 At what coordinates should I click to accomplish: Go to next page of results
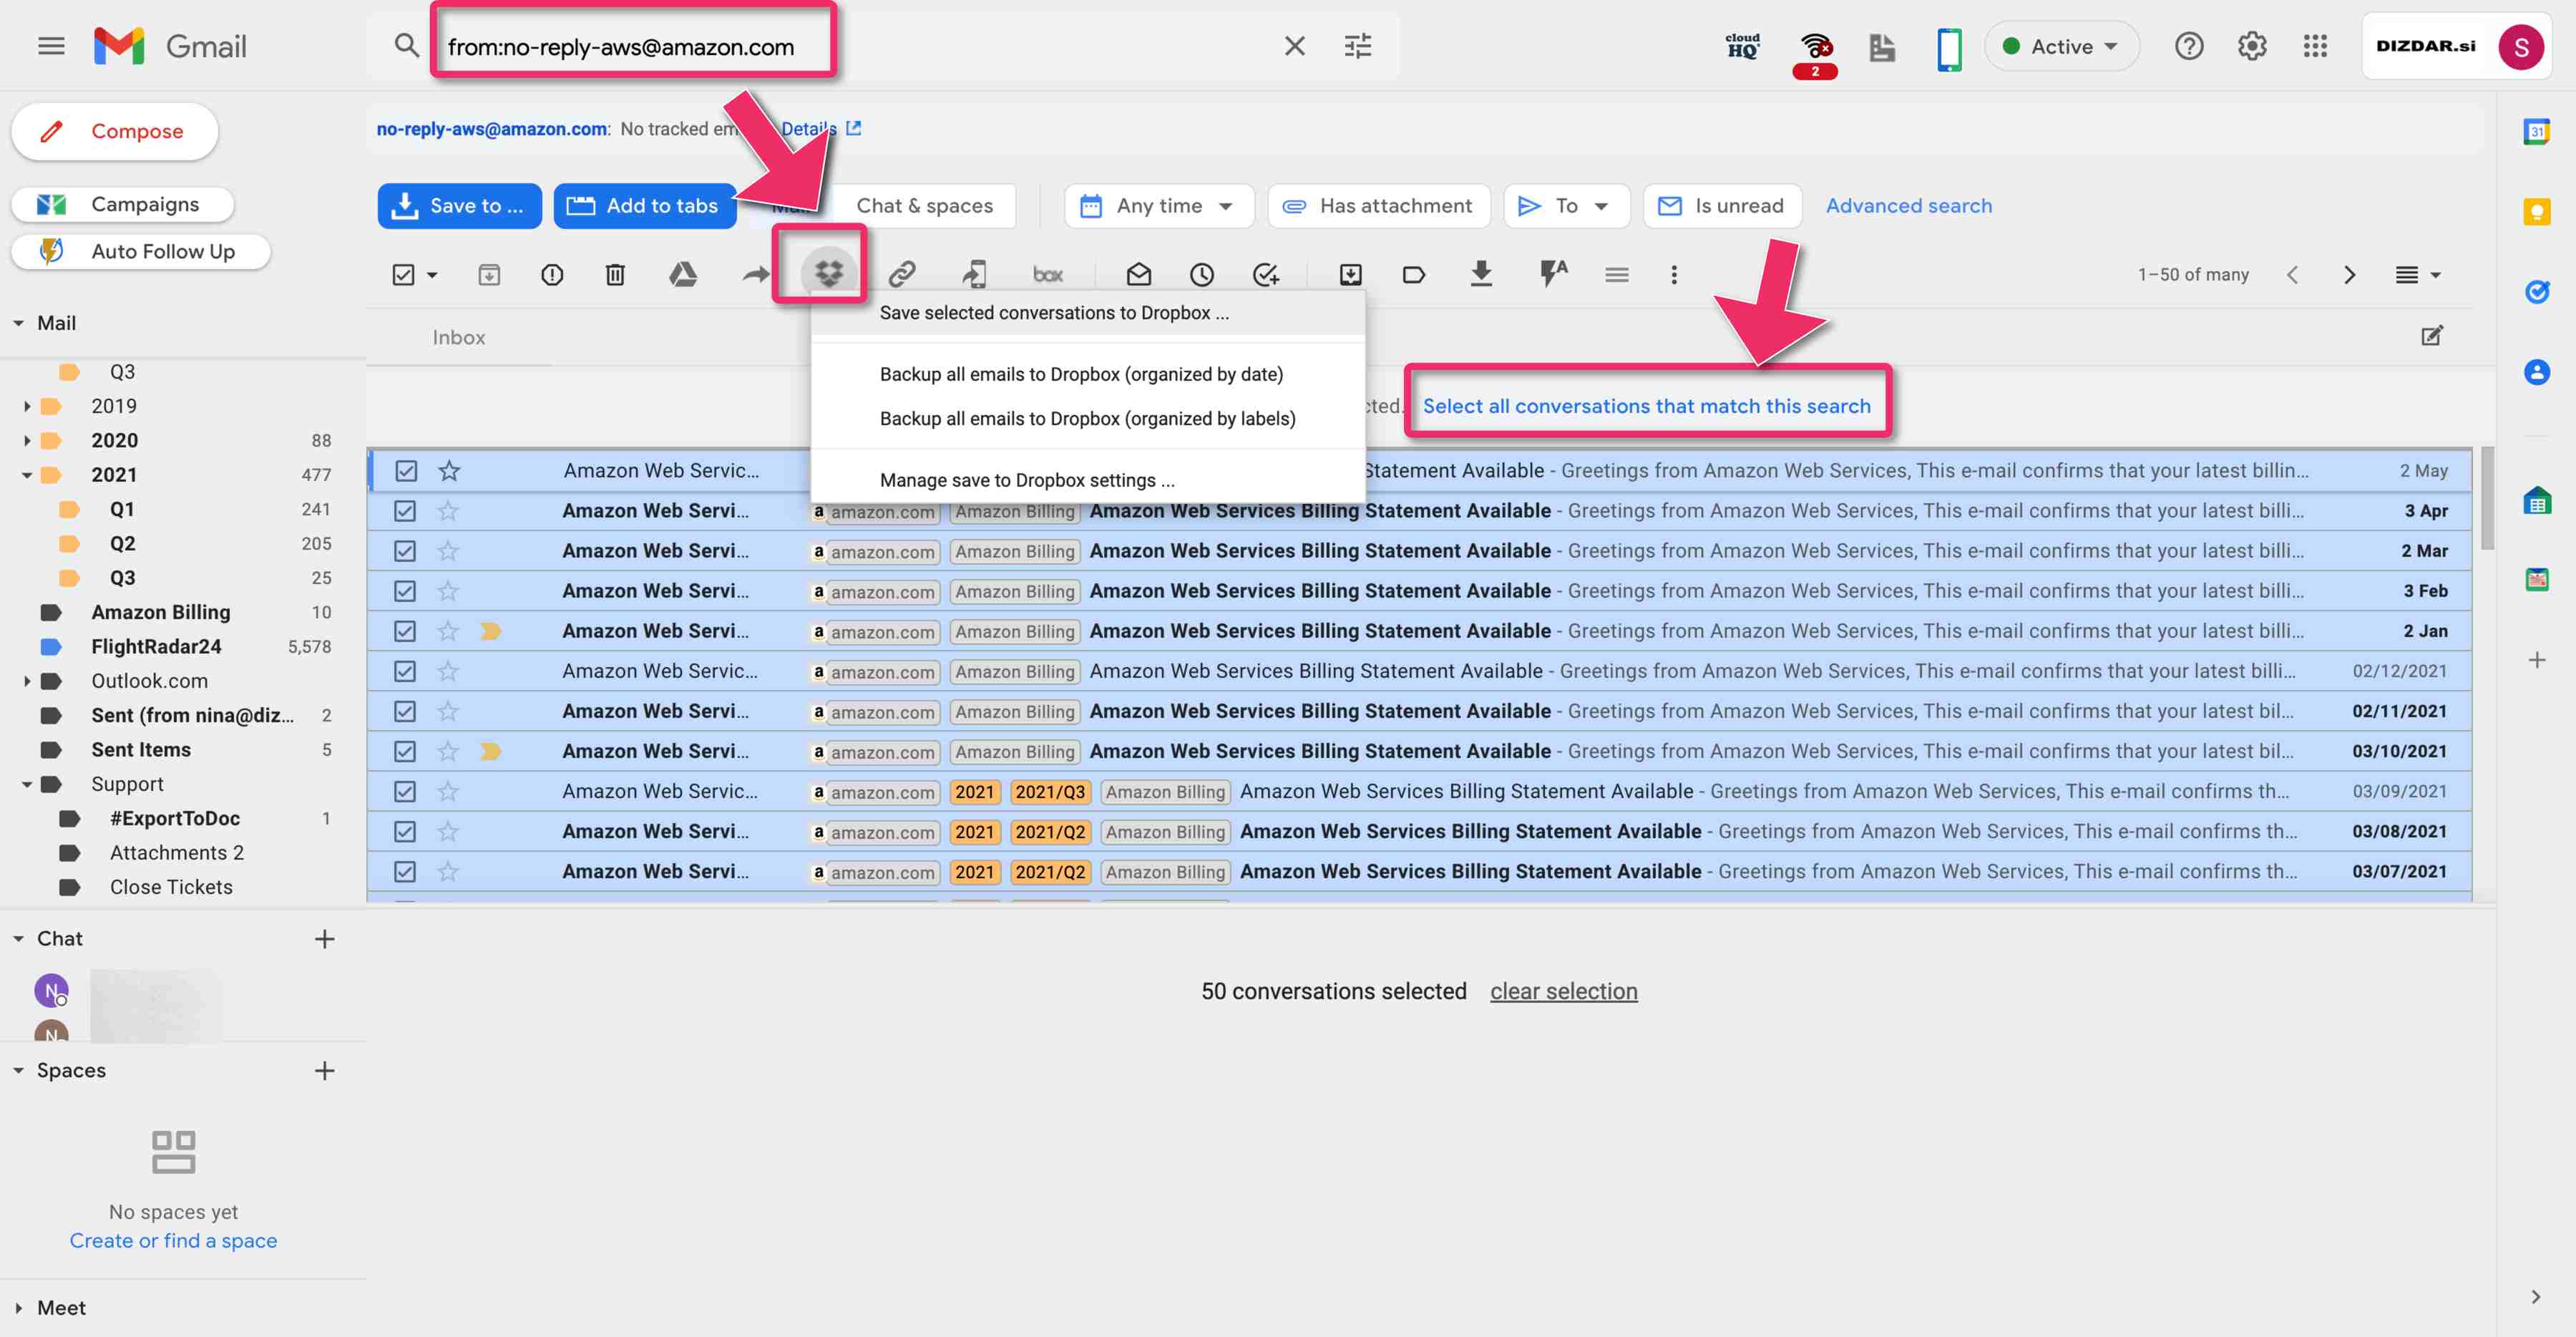coord(2349,275)
